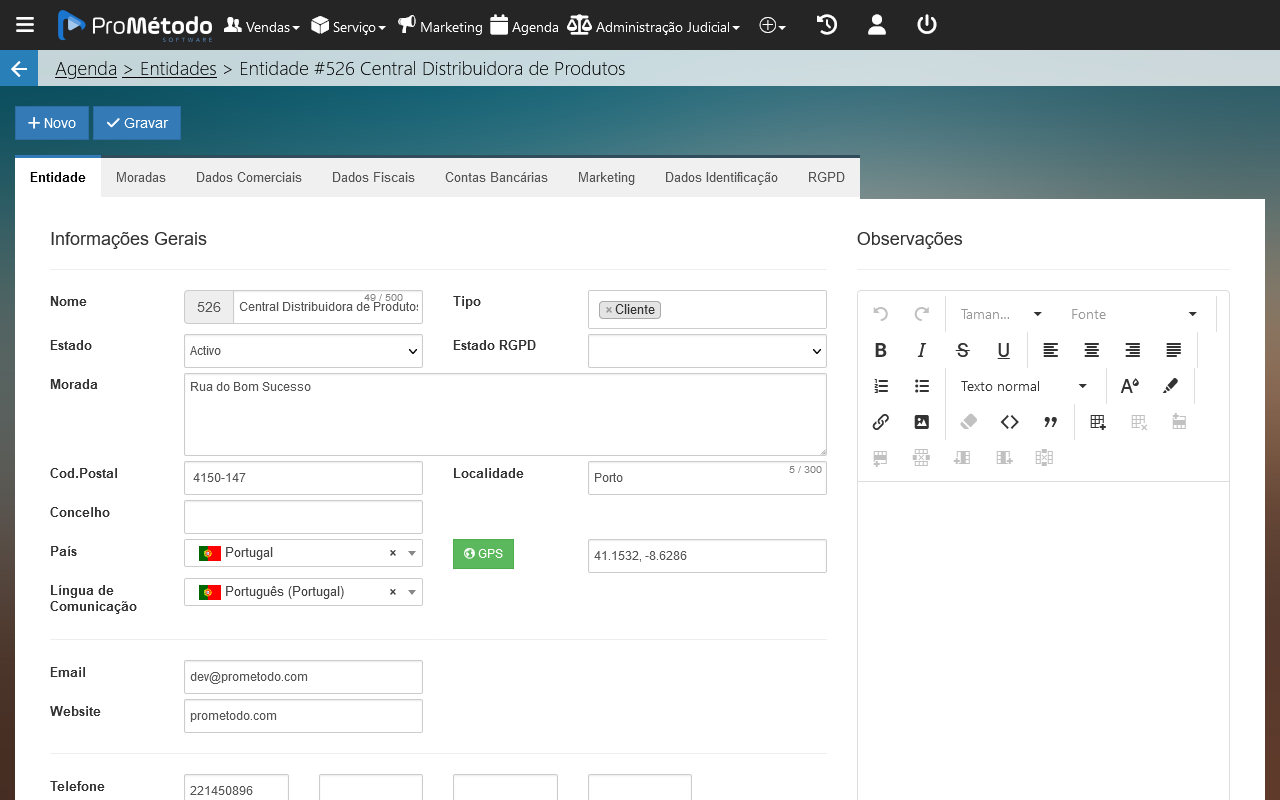Open the Texto normal style dropdown
The height and width of the screenshot is (800, 1280).
[1023, 386]
